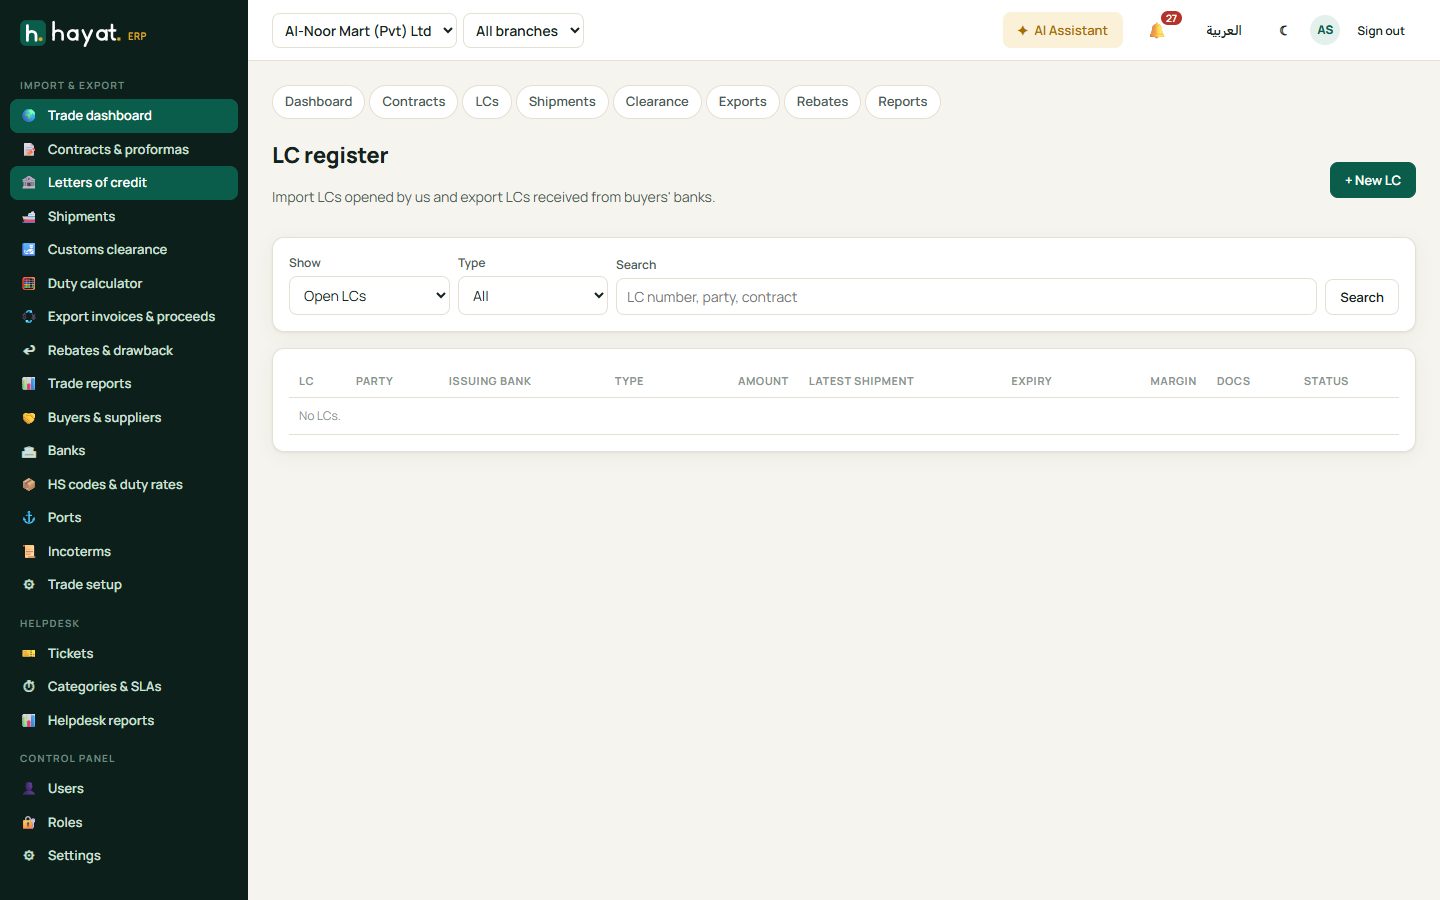The image size is (1440, 900).
Task: Open the Reports tab
Action: point(903,102)
